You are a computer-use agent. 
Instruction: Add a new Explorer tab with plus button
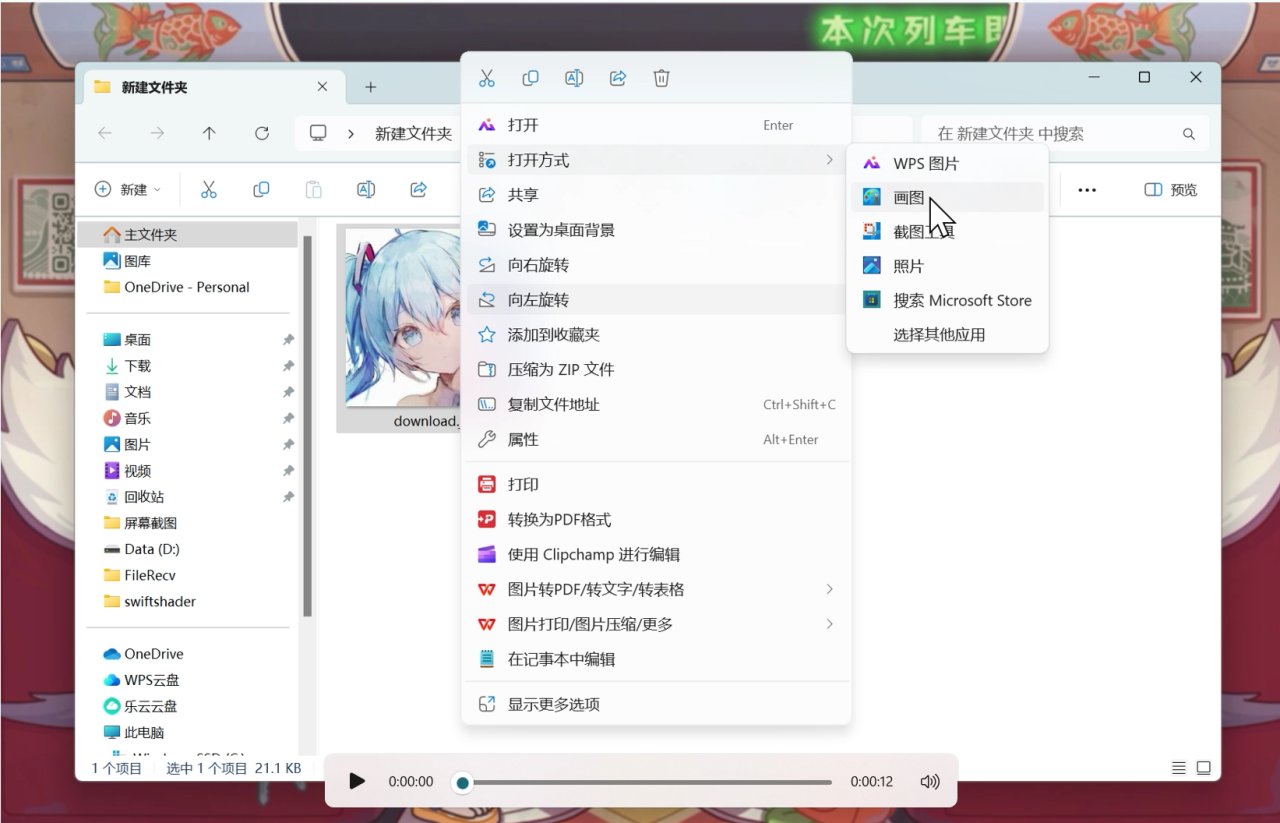click(370, 87)
